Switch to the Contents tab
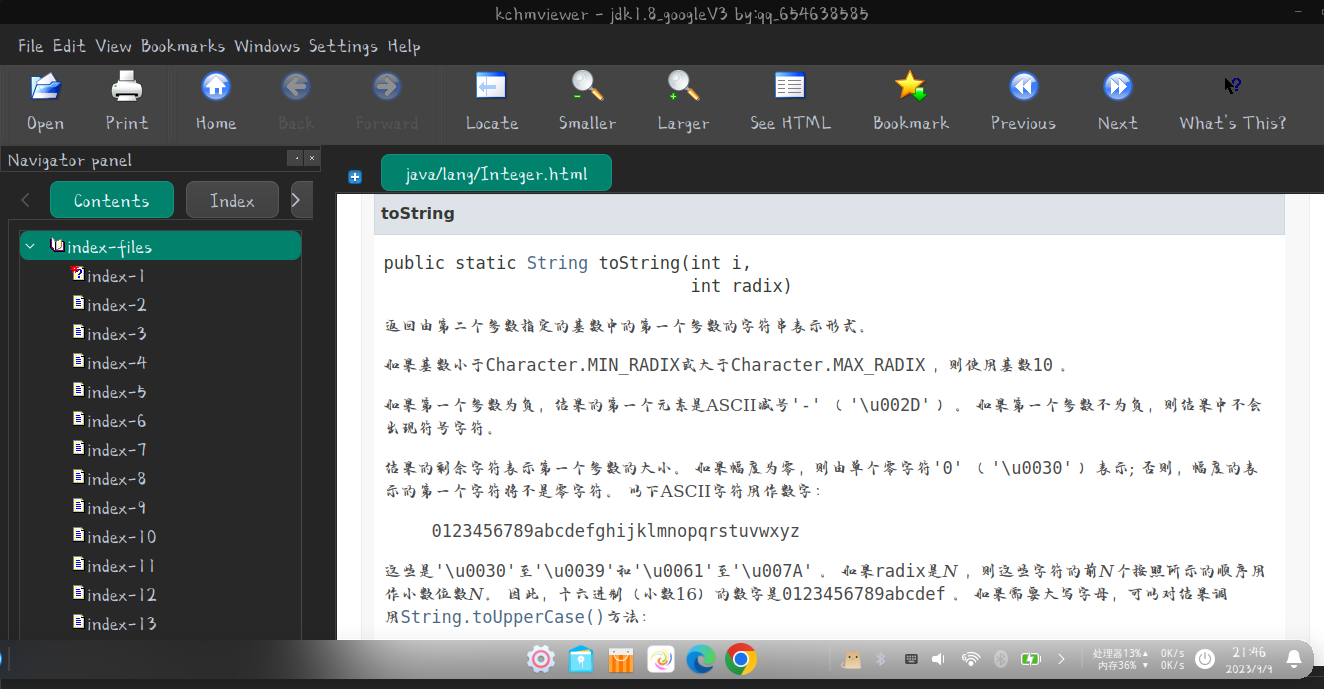The image size is (1324, 689). point(112,200)
